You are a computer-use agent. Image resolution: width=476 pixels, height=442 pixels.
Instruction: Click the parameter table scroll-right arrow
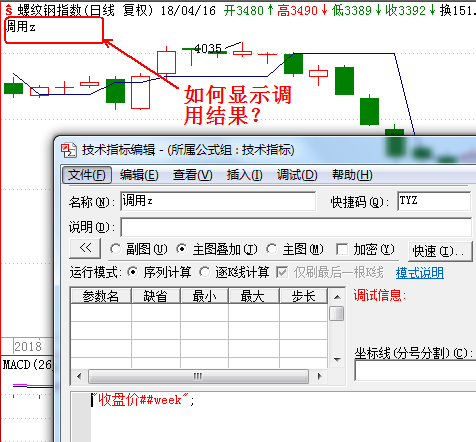[320, 376]
